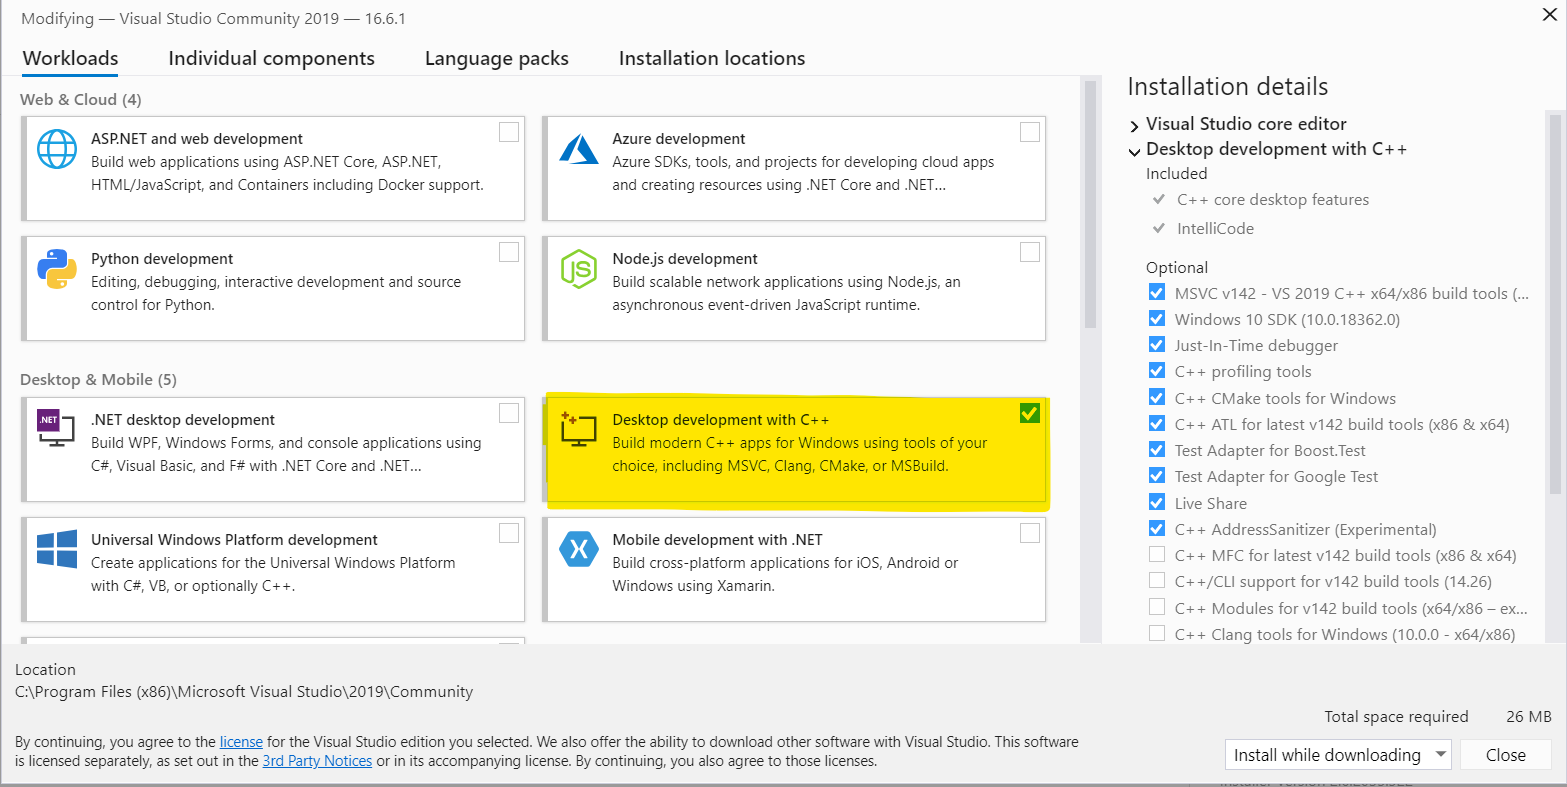Uncheck C++ ATL for latest v142
1567x787 pixels.
tap(1157, 423)
